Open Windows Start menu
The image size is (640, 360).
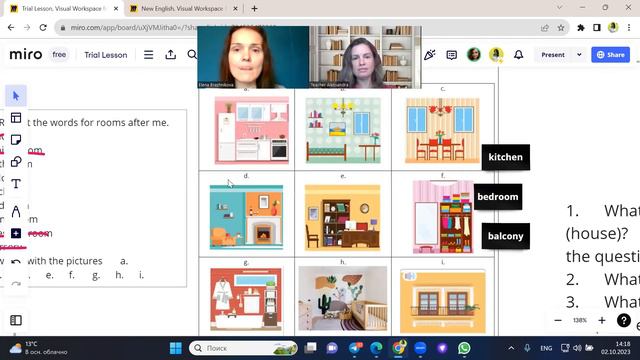coord(176,348)
